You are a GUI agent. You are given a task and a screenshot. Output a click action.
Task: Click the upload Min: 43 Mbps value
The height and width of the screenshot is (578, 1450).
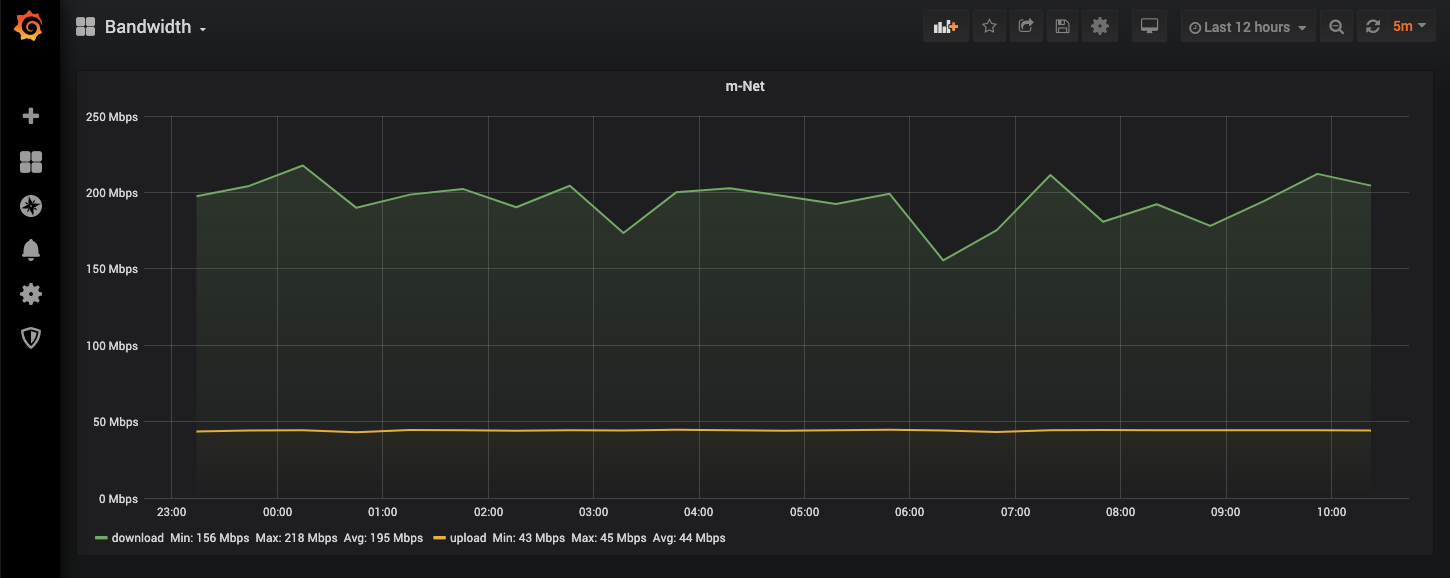coord(529,538)
